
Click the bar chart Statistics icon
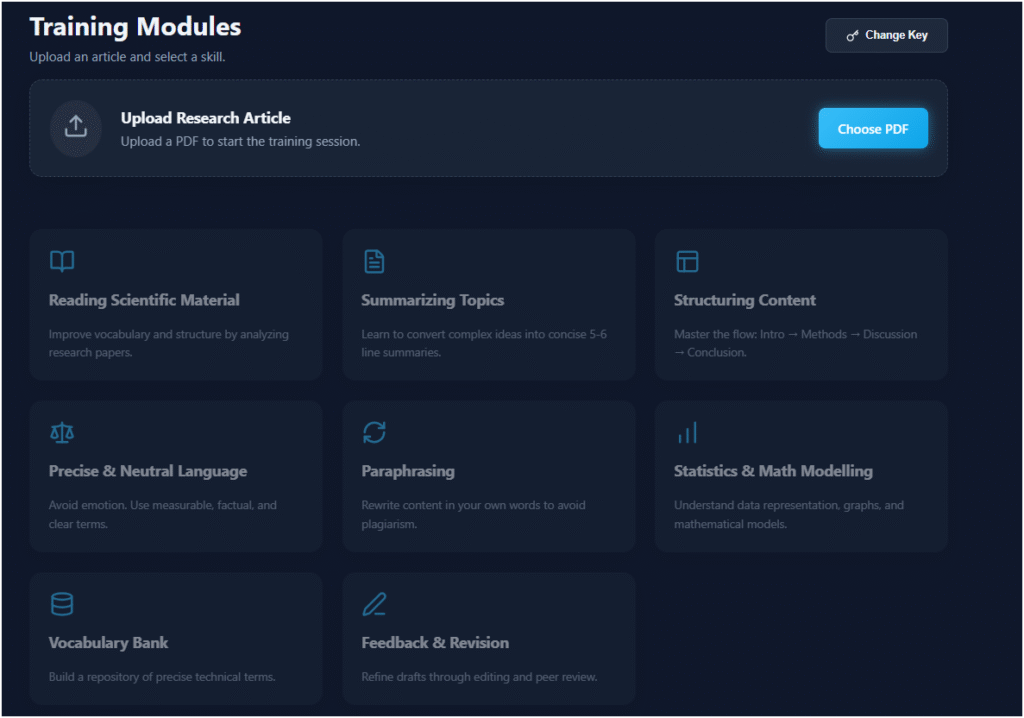[687, 433]
